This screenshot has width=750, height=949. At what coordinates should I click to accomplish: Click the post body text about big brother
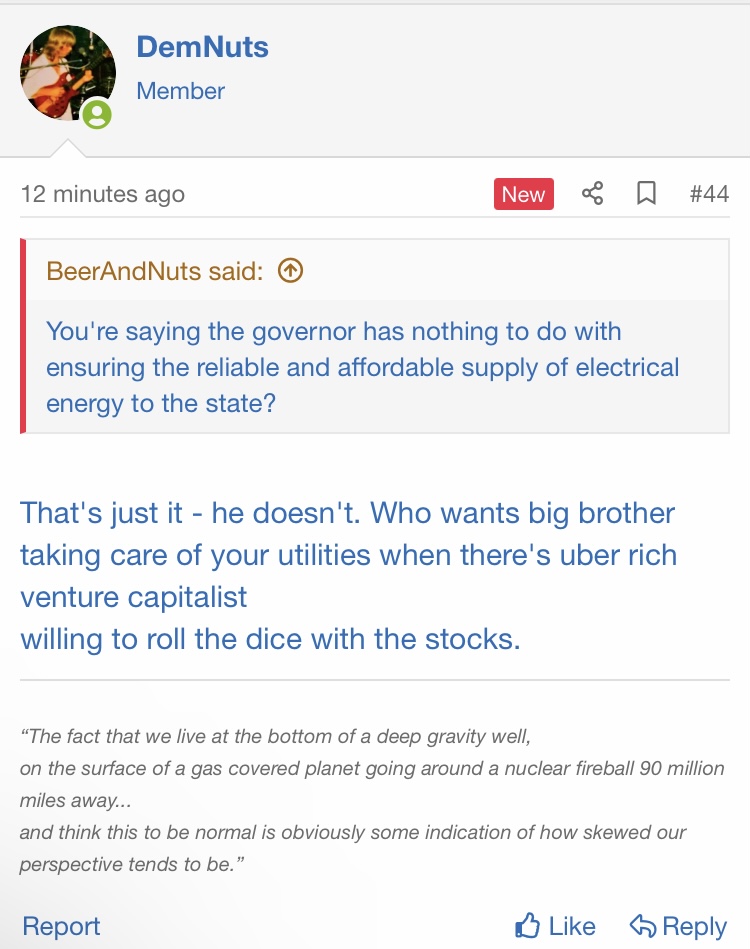coord(348,575)
